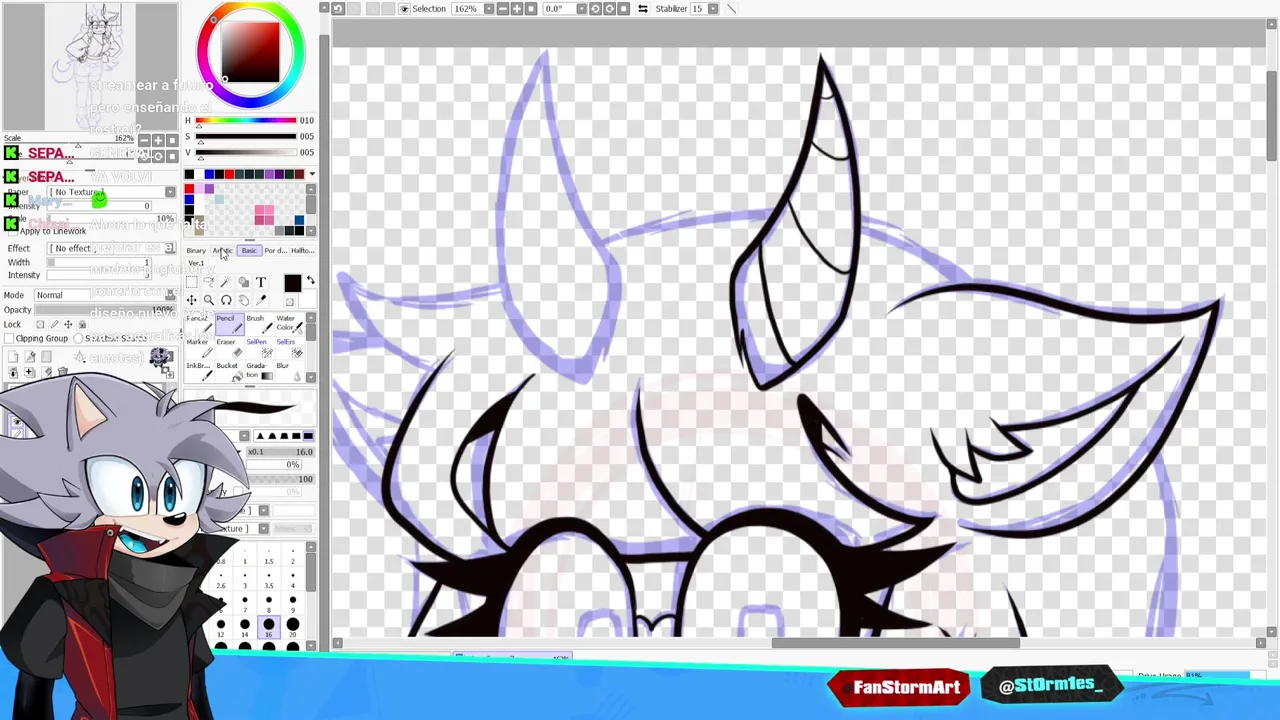Click the canvas vertical scrollbar
Image resolution: width=1280 pixels, height=720 pixels.
tap(1271, 115)
